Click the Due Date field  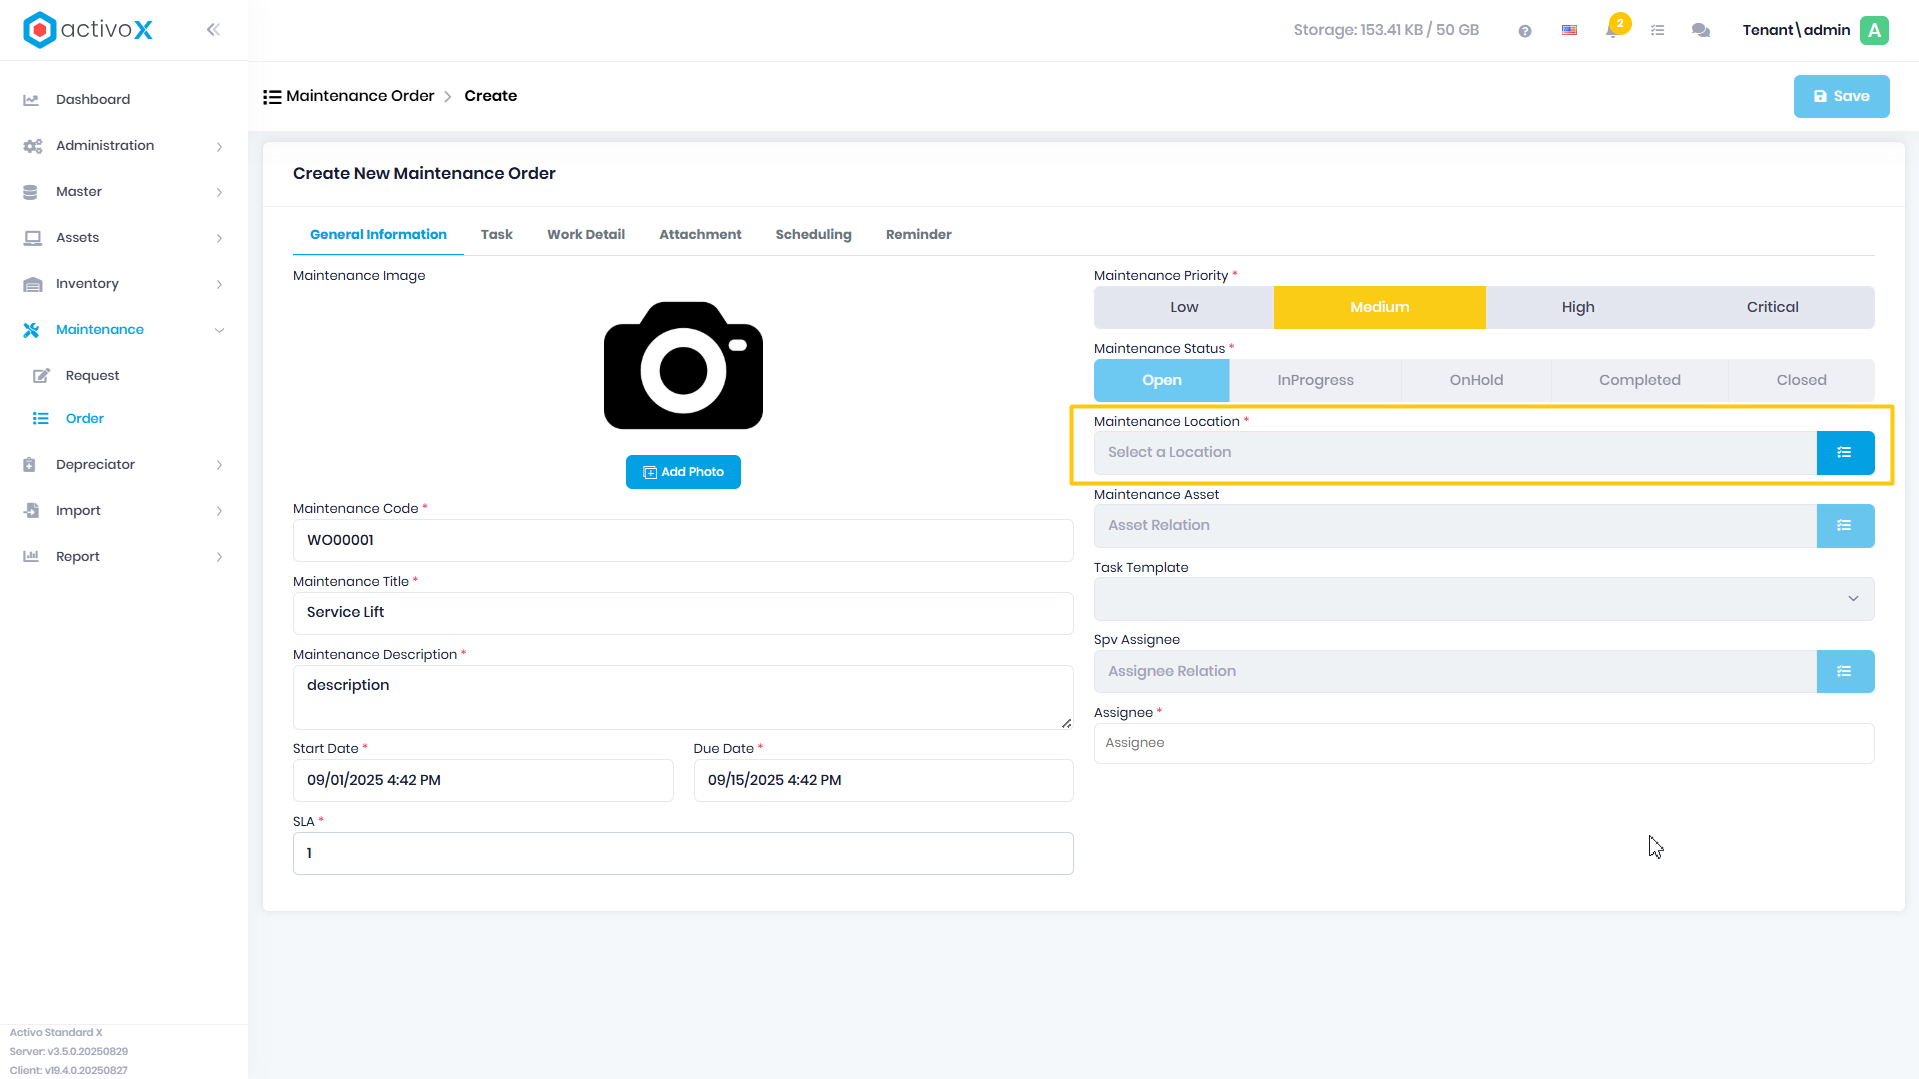[x=883, y=781]
